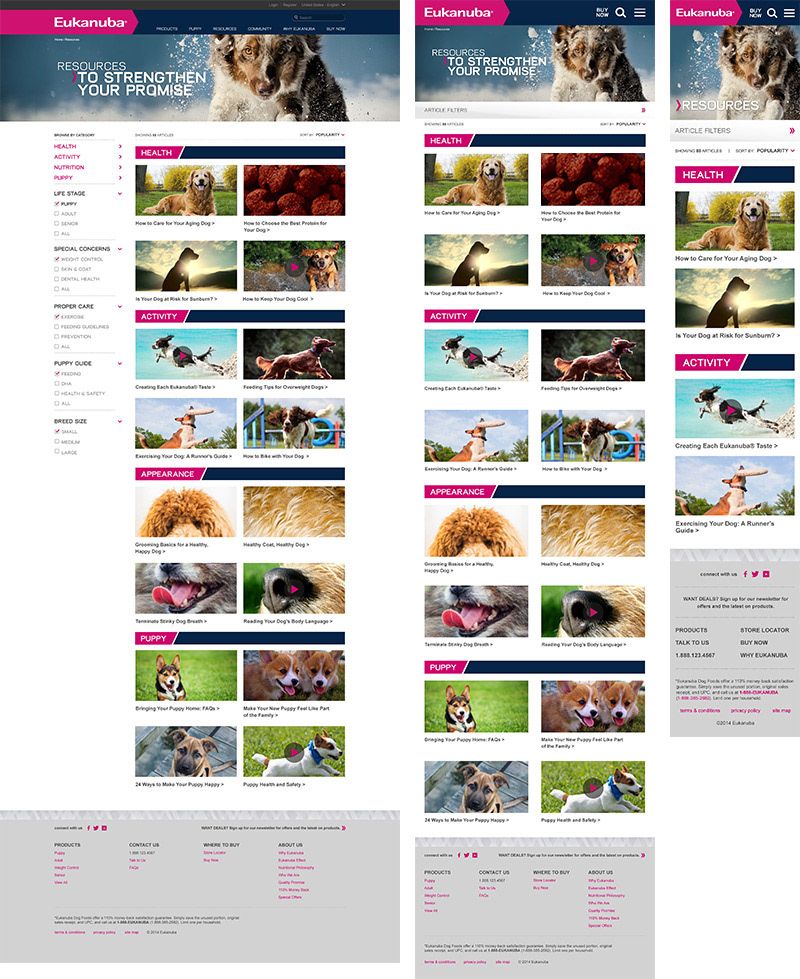The width and height of the screenshot is (800, 979).
Task: Open the Sort By Popularity dropdown in the tablet layout
Action: point(631,124)
